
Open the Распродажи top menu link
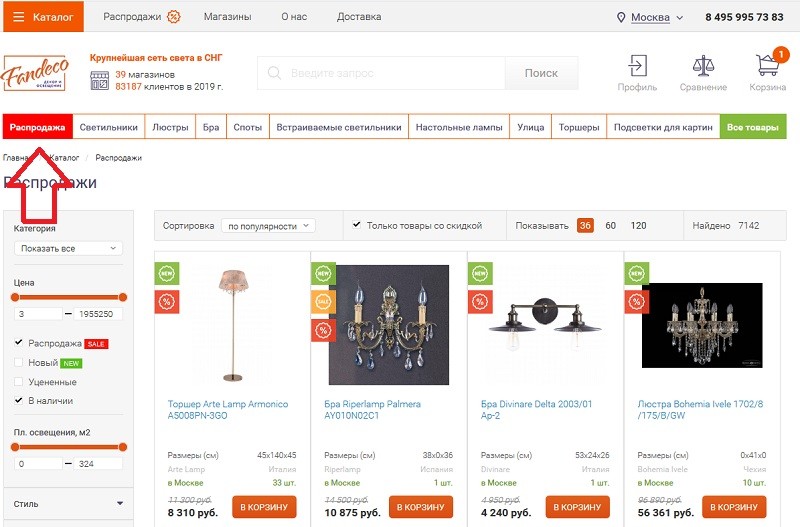point(132,17)
